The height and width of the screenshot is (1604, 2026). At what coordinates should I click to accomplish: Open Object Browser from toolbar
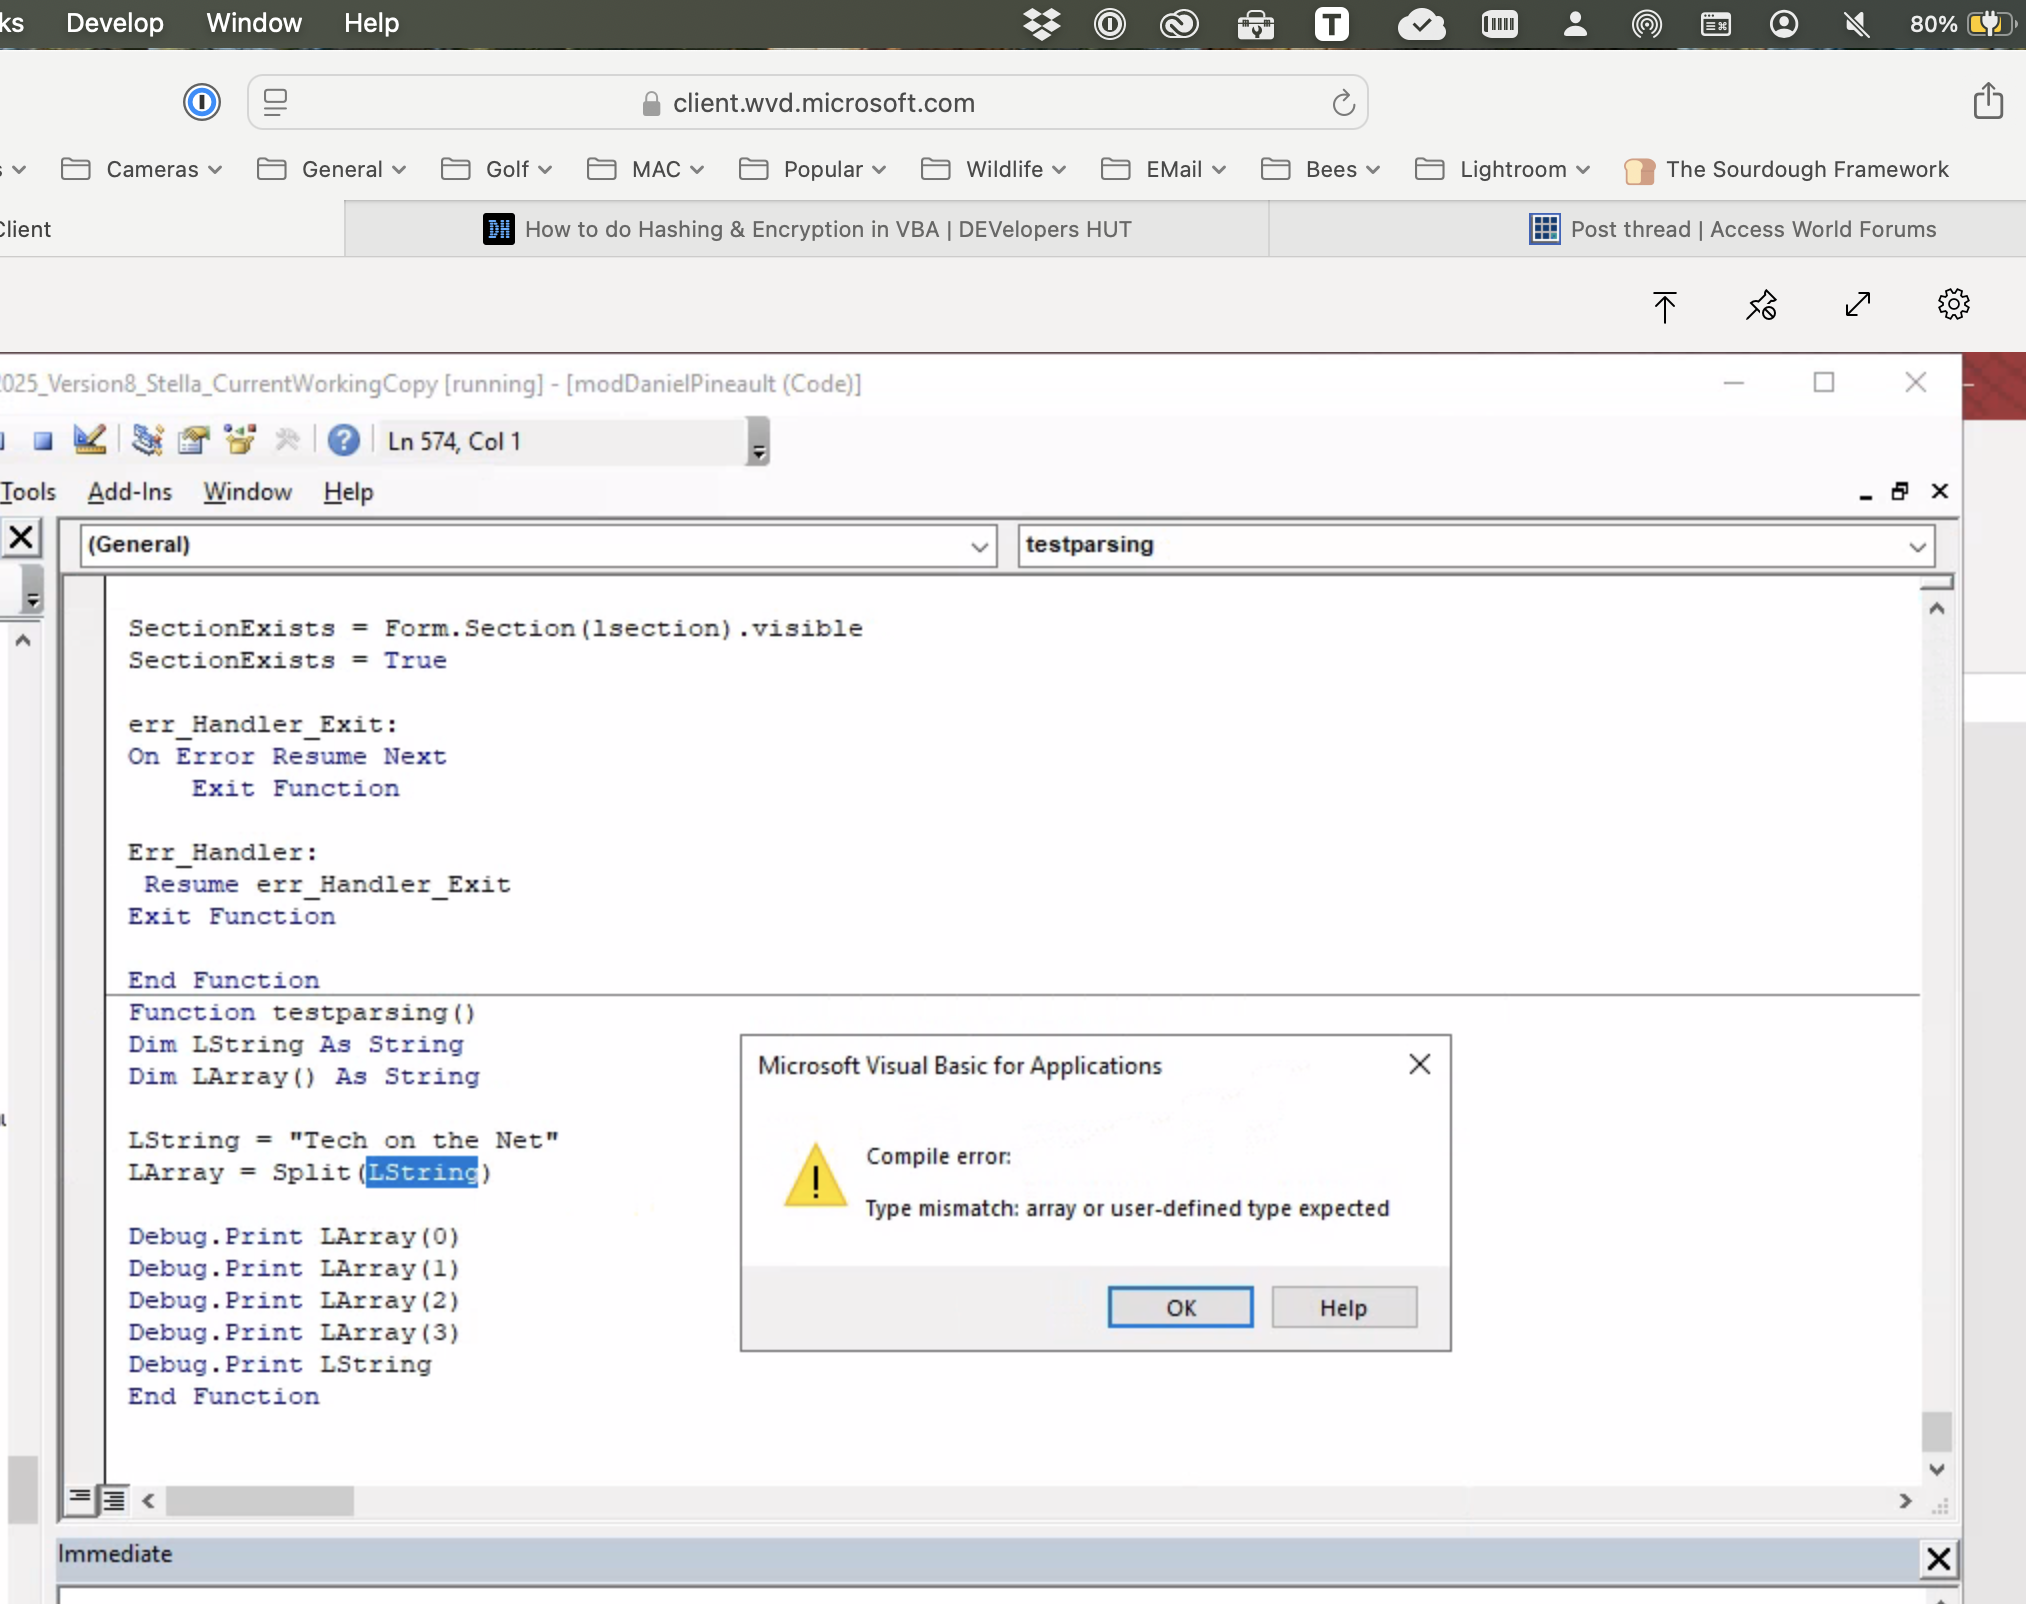tap(240, 440)
